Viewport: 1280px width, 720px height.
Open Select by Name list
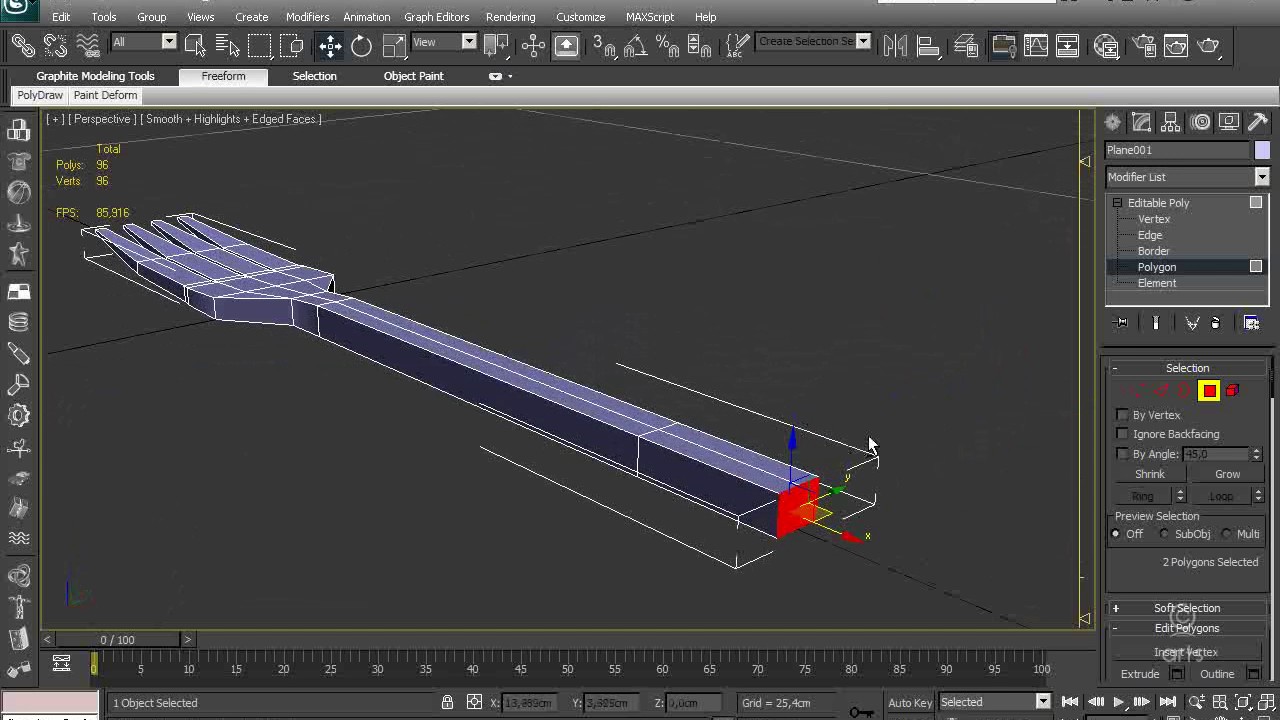[227, 45]
